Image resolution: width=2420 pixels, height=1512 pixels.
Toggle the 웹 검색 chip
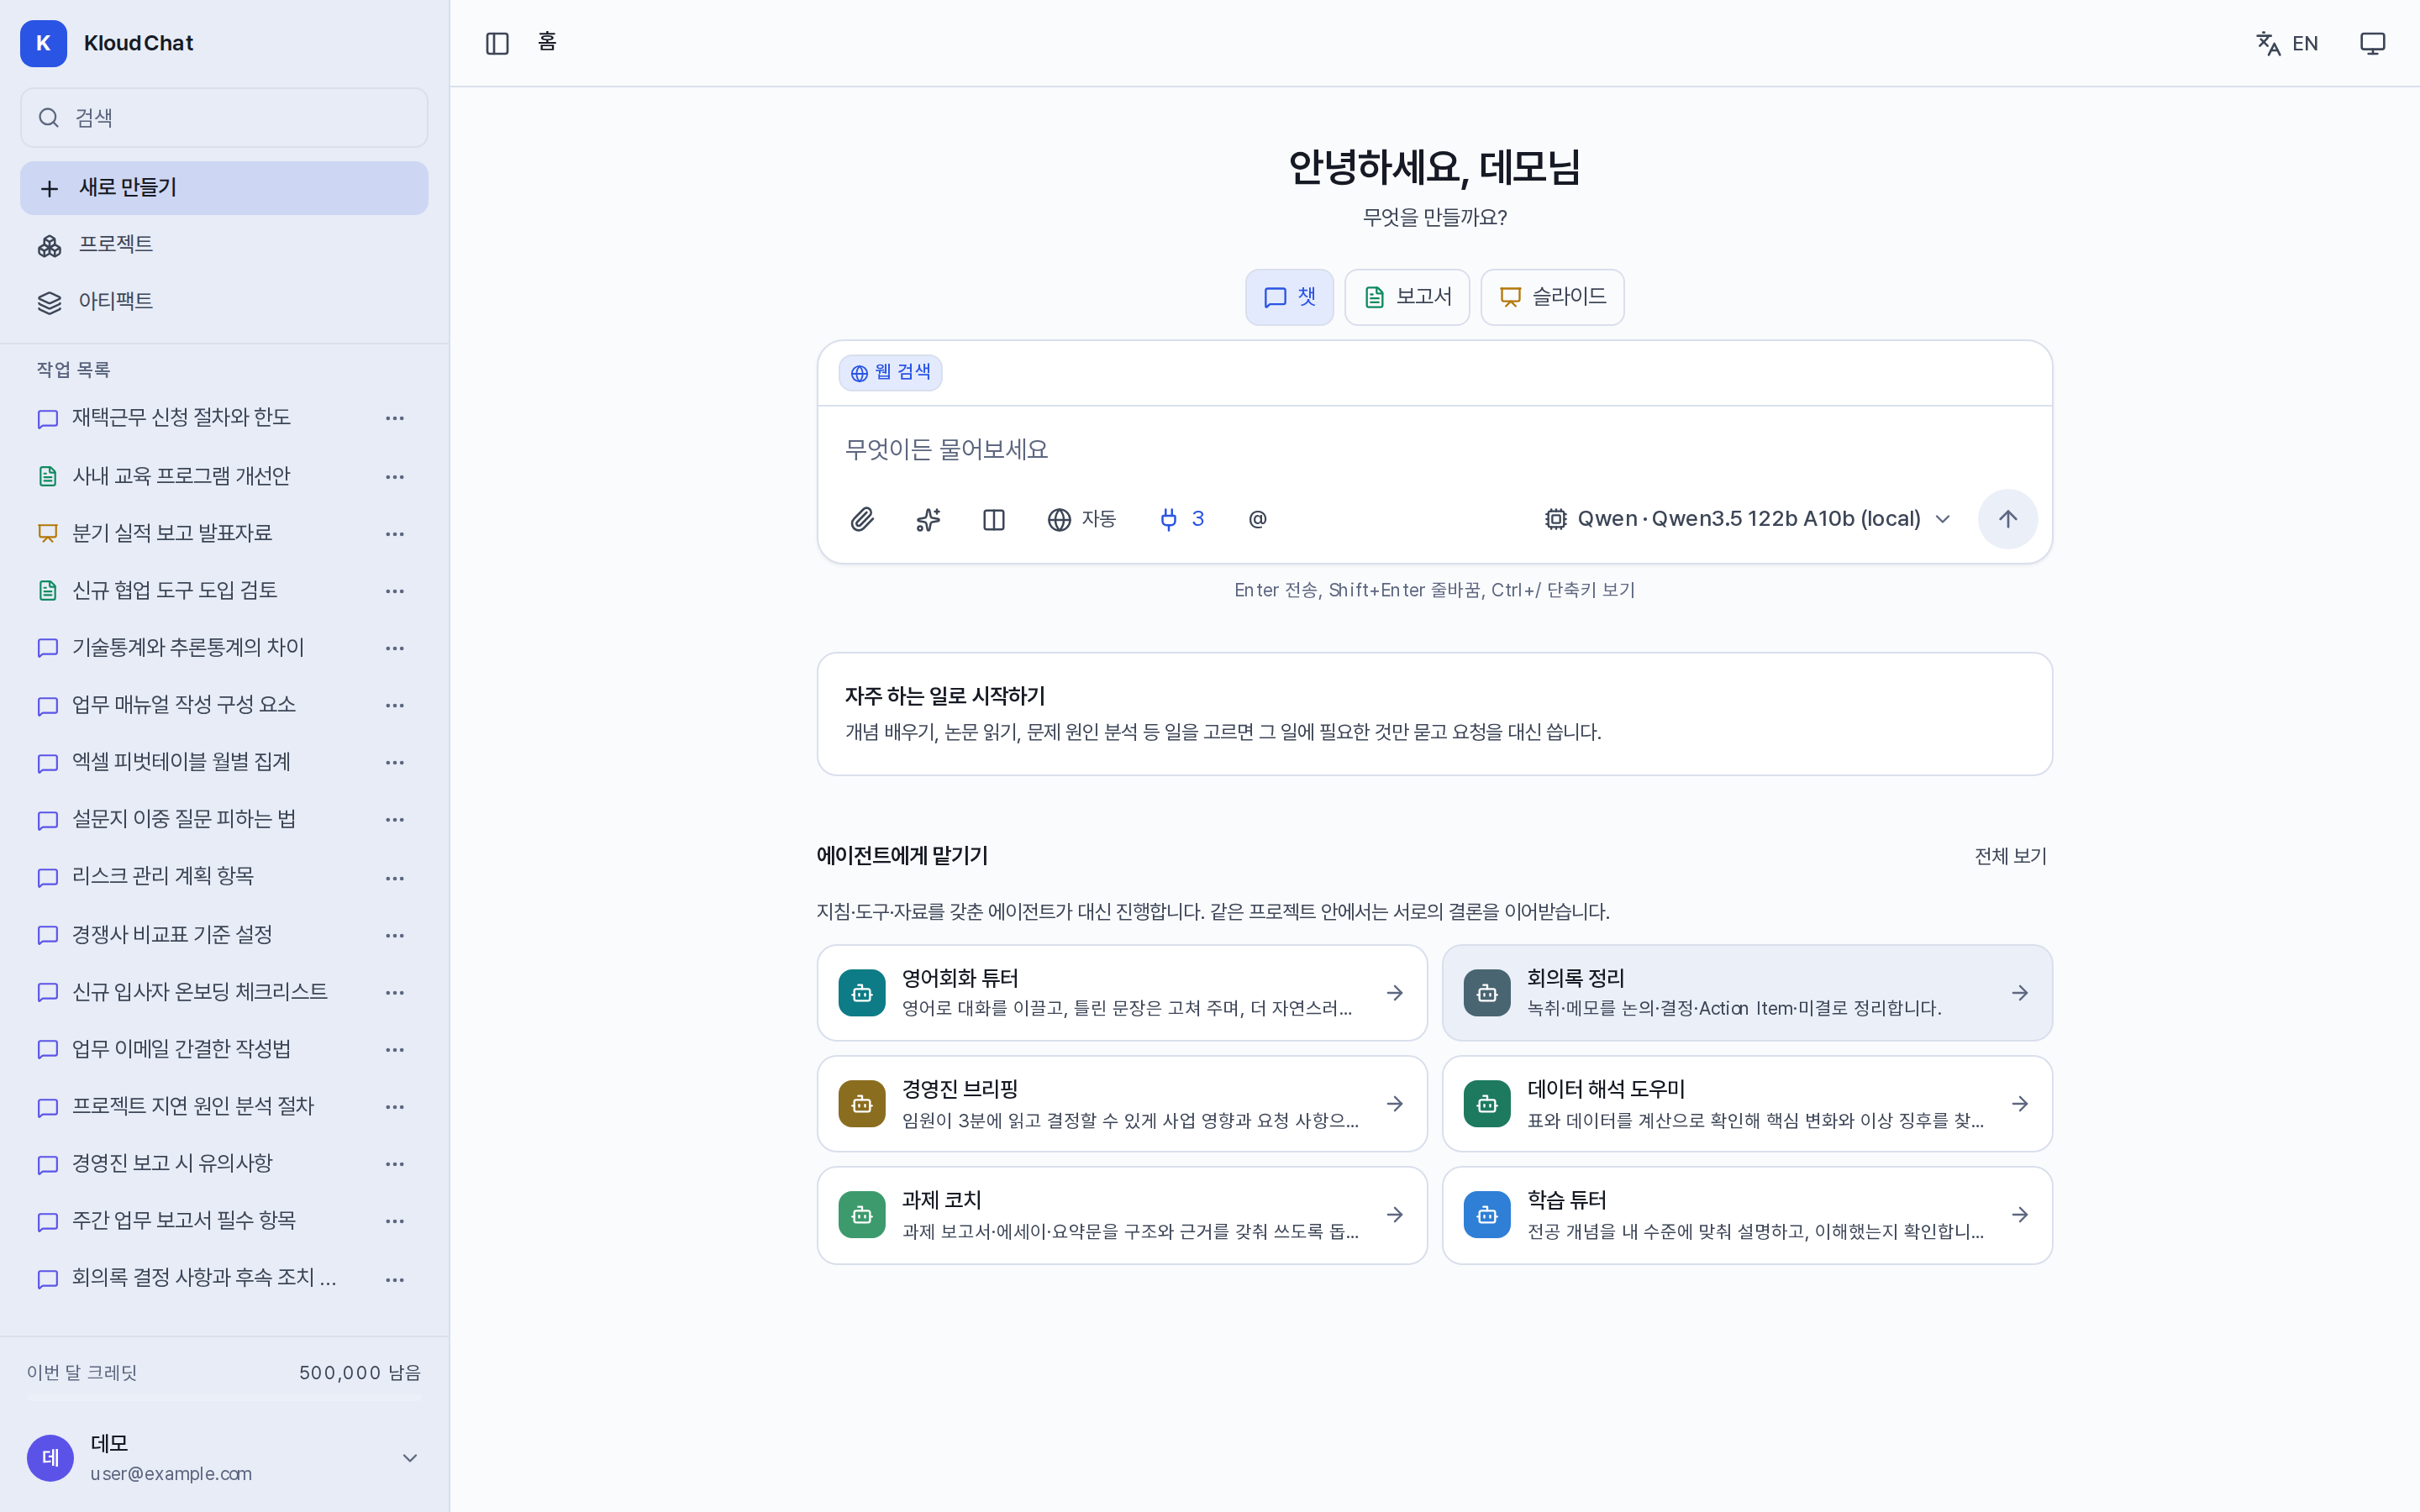coord(890,373)
